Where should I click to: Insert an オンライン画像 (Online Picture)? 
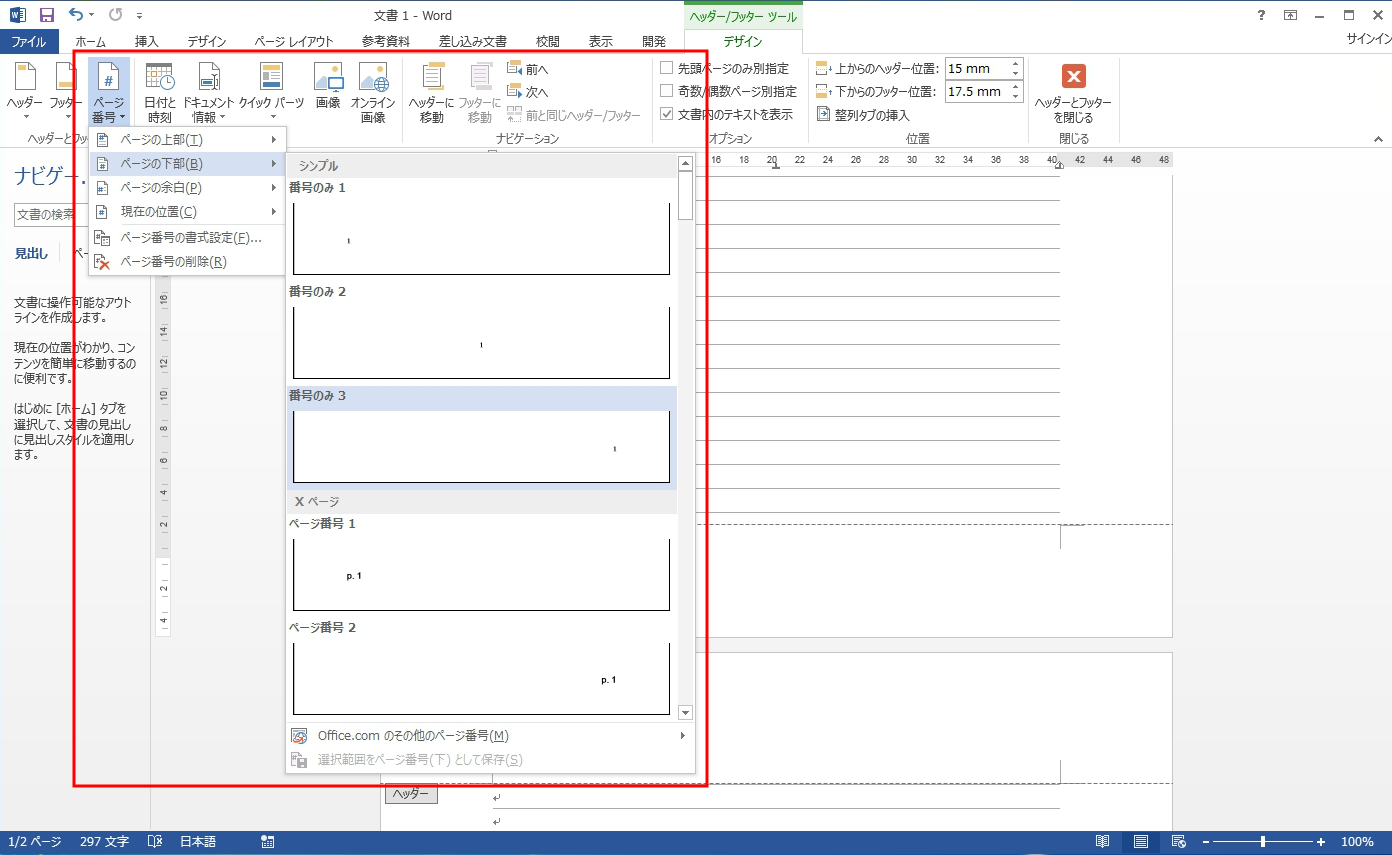tap(372, 92)
